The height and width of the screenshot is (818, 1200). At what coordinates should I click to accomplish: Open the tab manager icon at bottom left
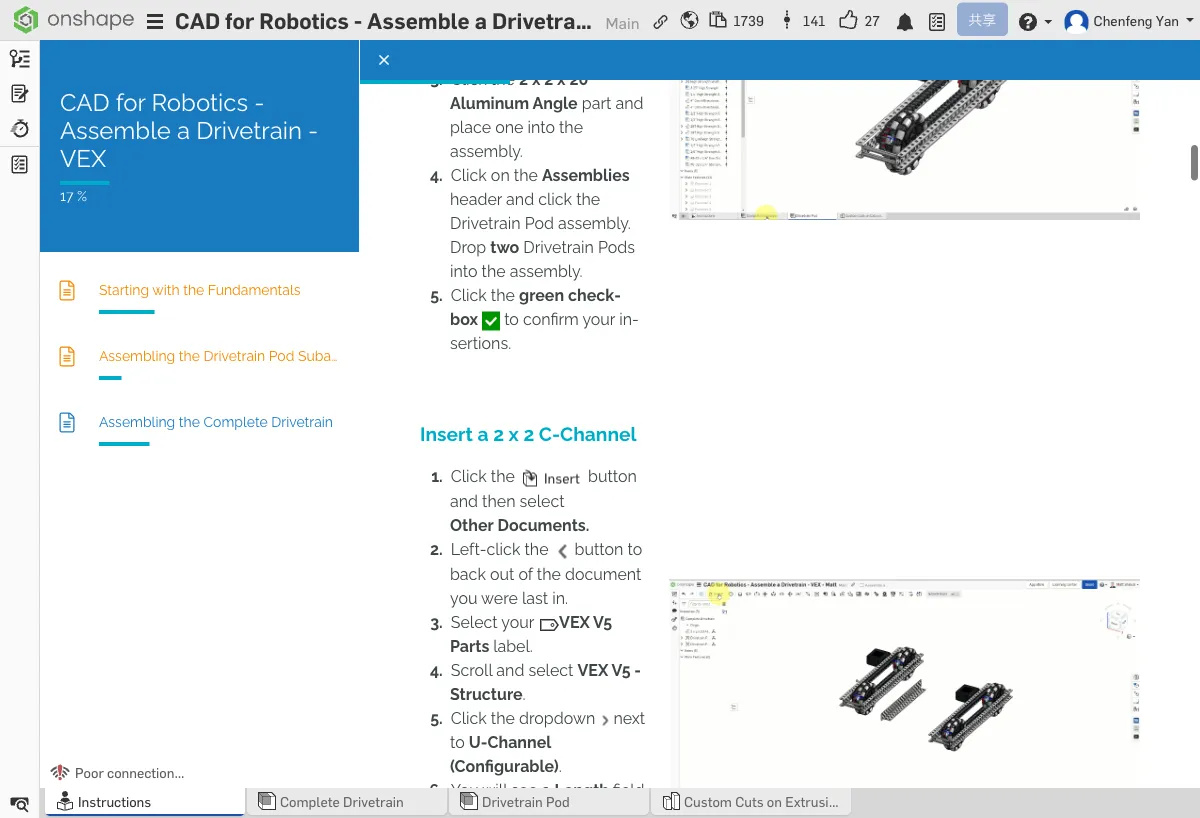coord(19,803)
